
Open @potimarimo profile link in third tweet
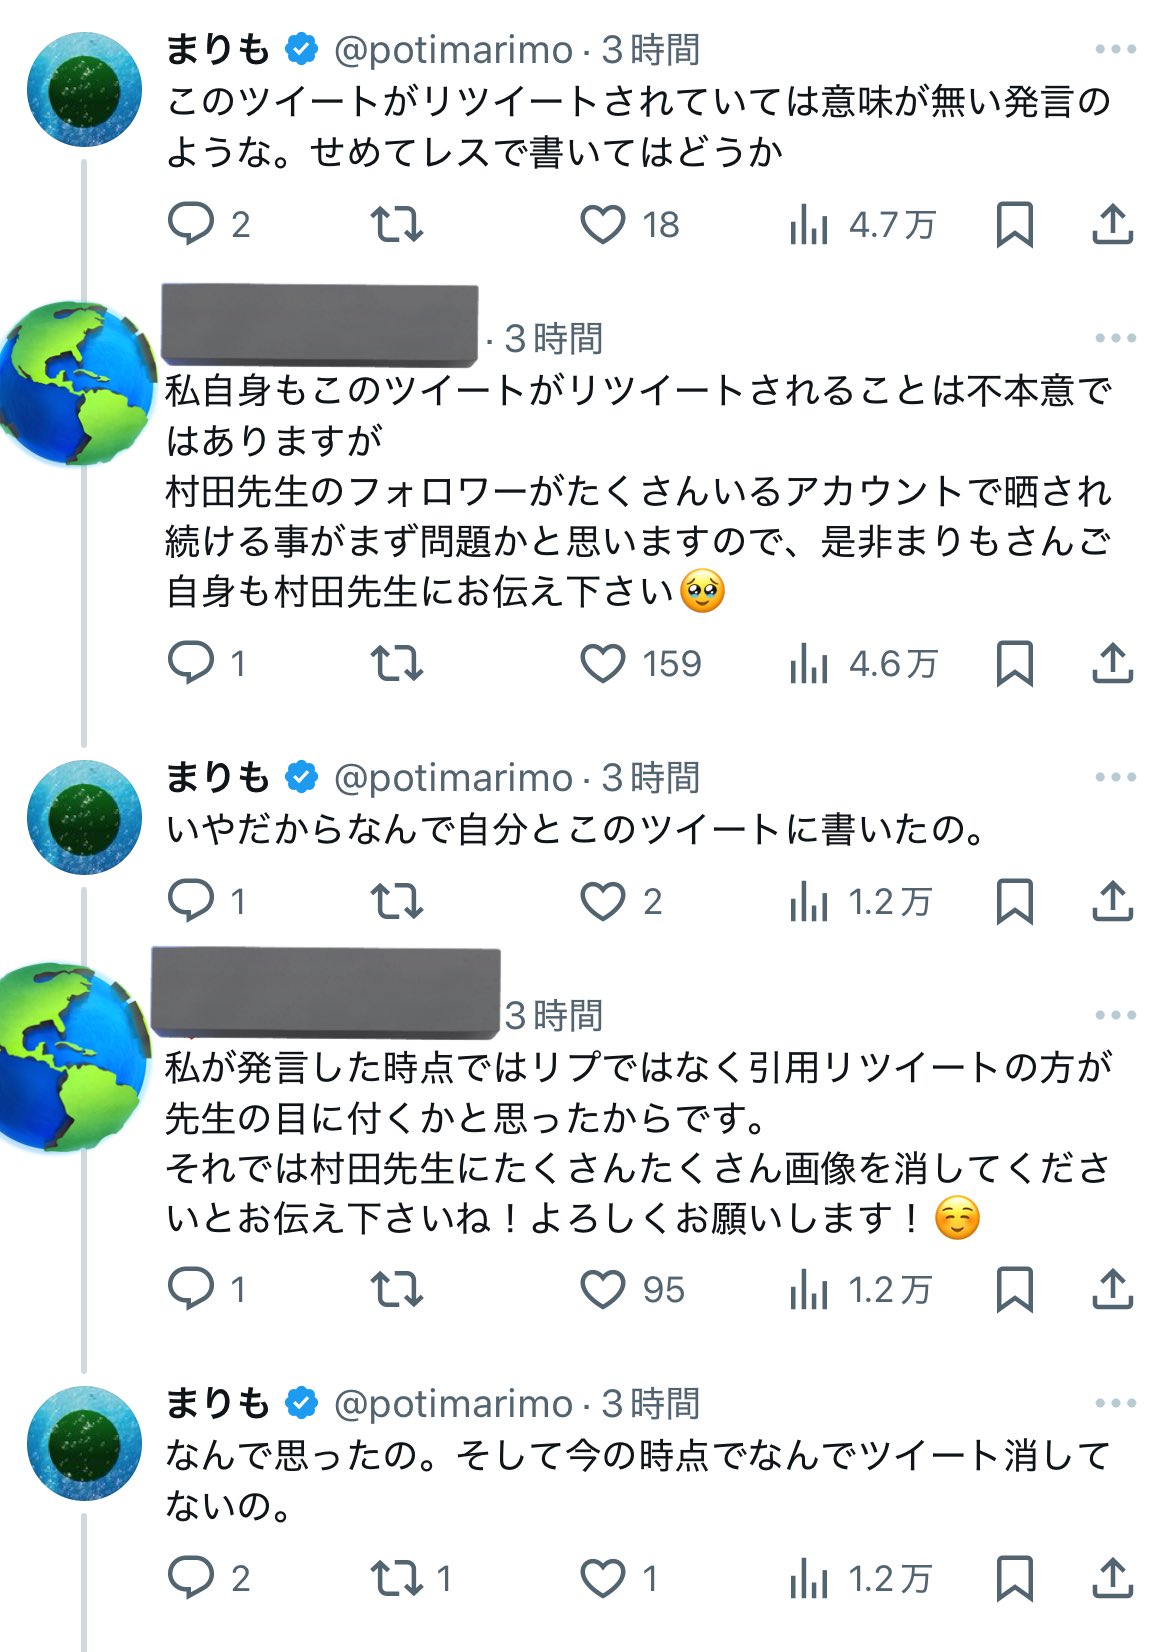pos(453,778)
